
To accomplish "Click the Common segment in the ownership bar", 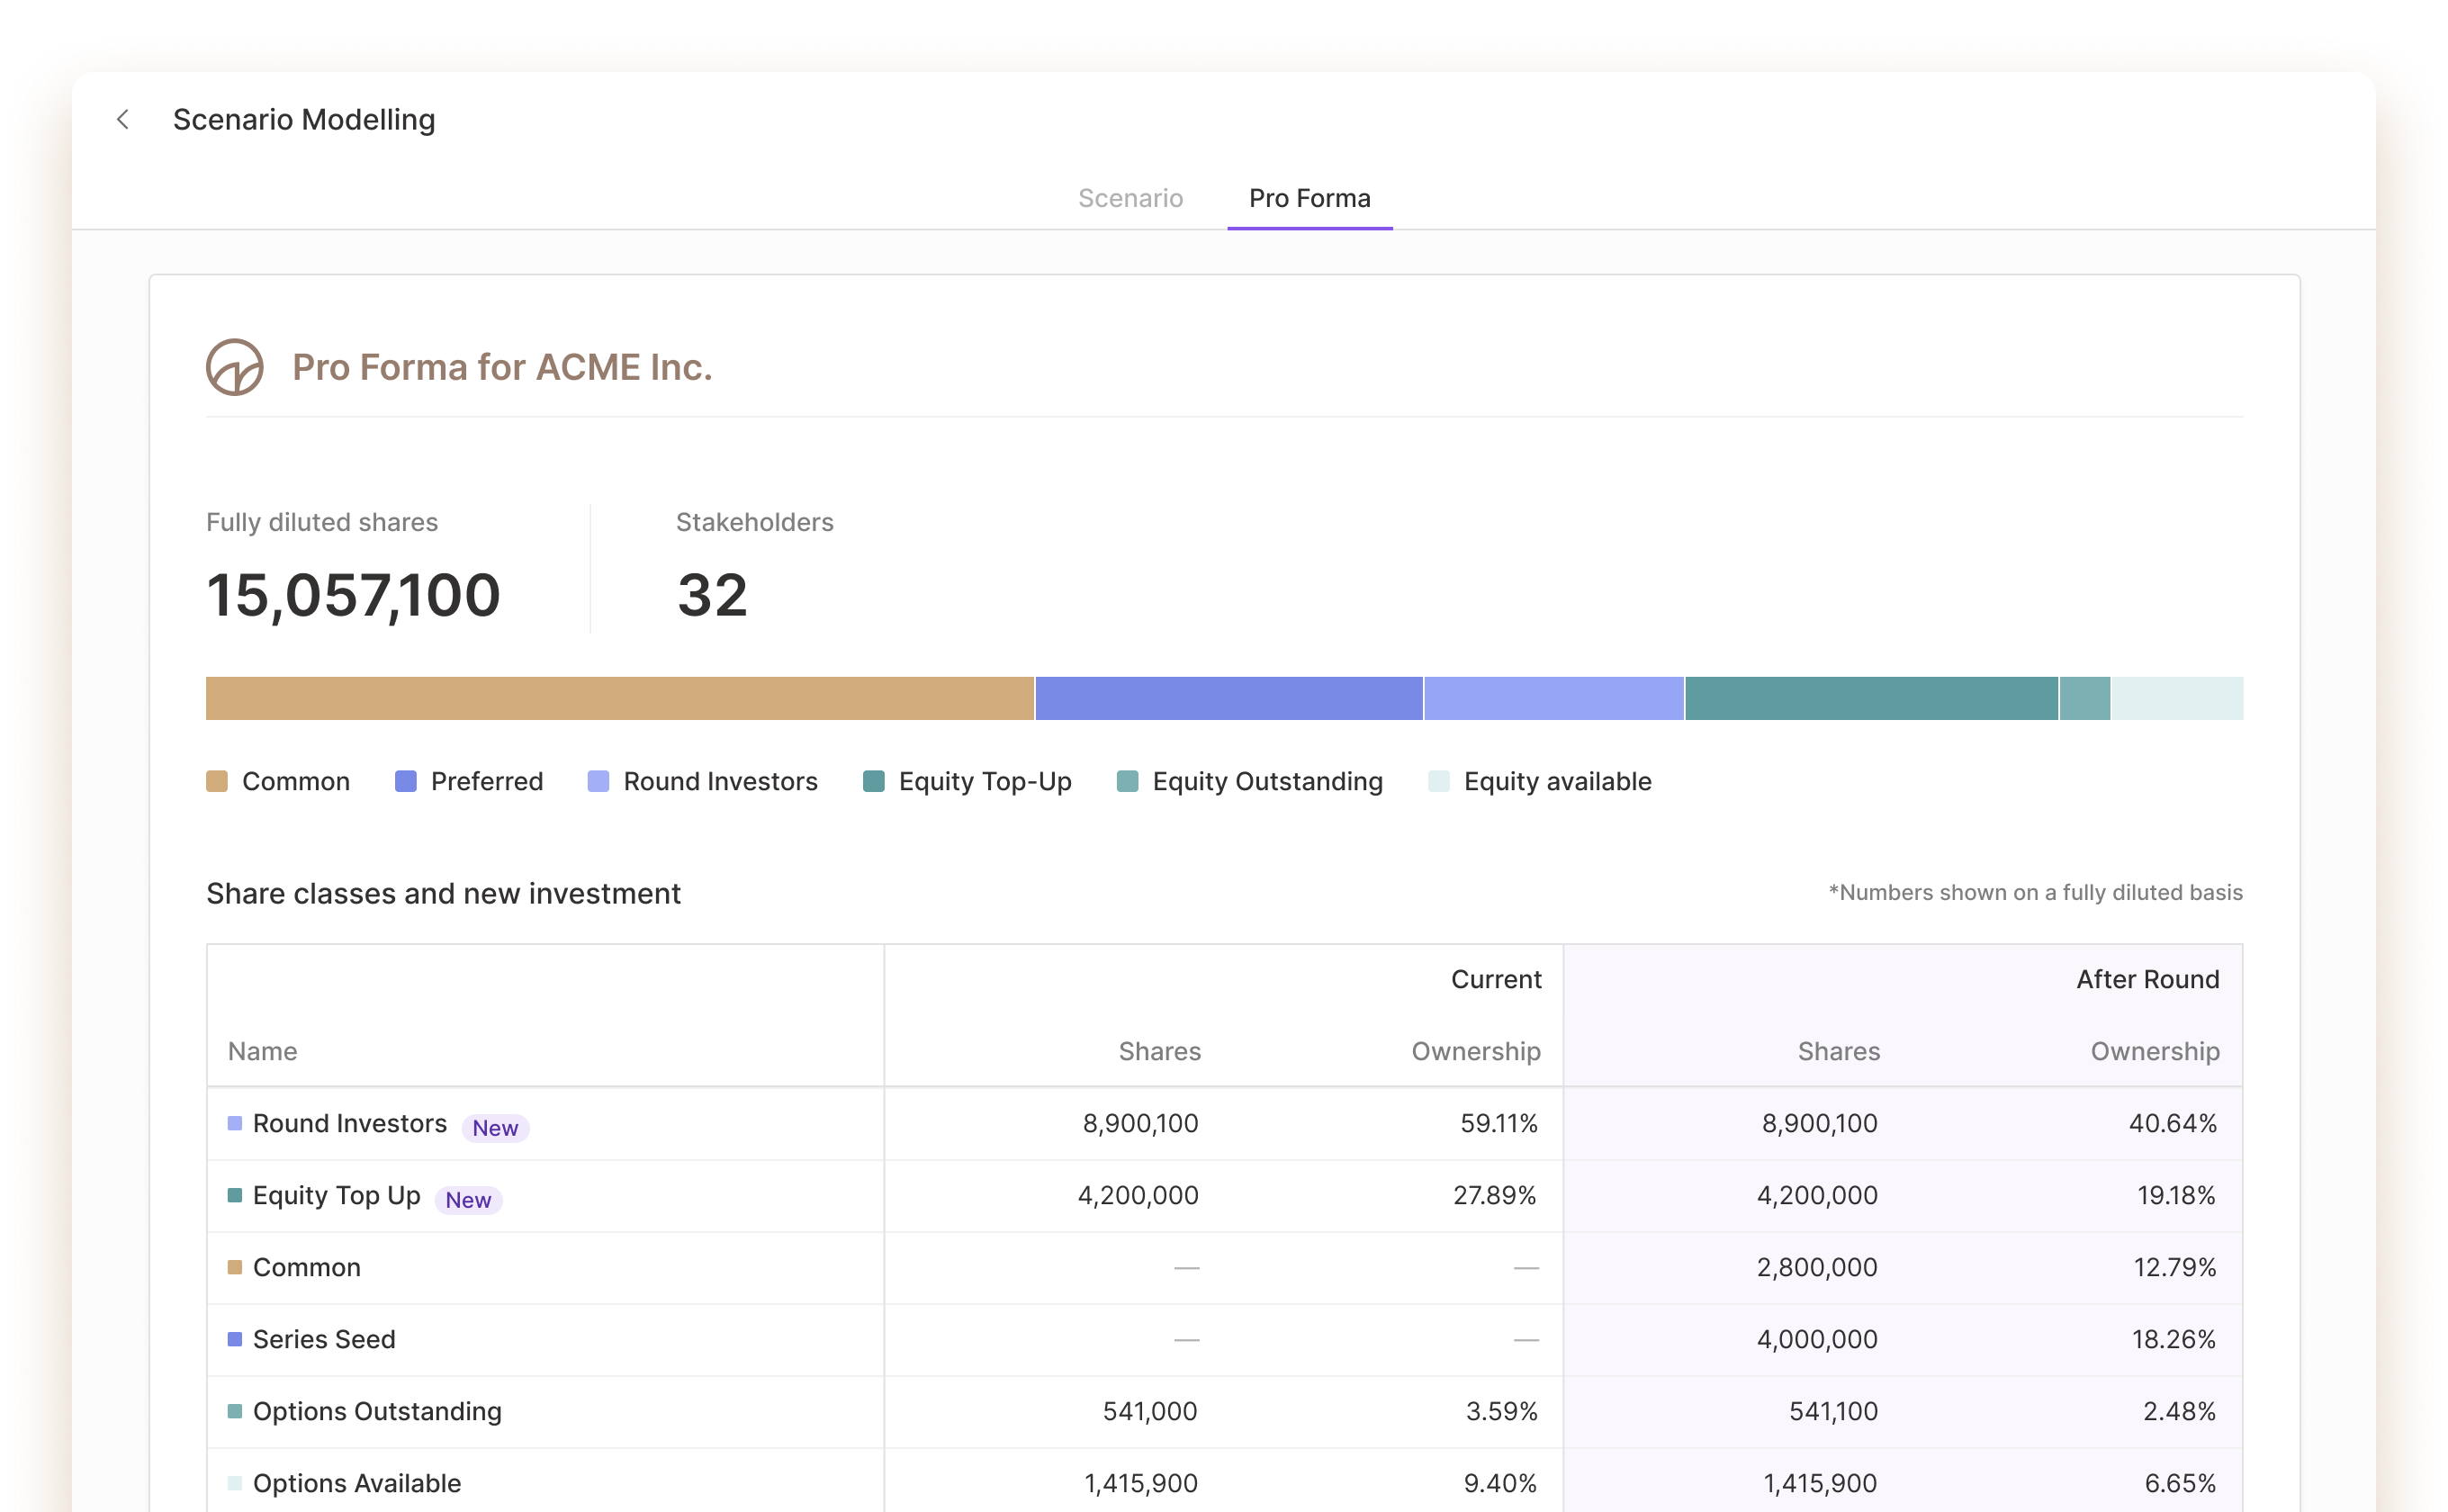I will coord(619,698).
